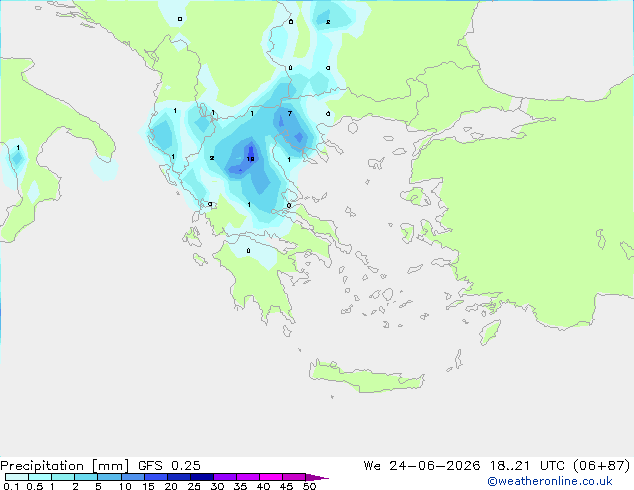Select the 'Precipitation [mm]' title text

click(64, 466)
